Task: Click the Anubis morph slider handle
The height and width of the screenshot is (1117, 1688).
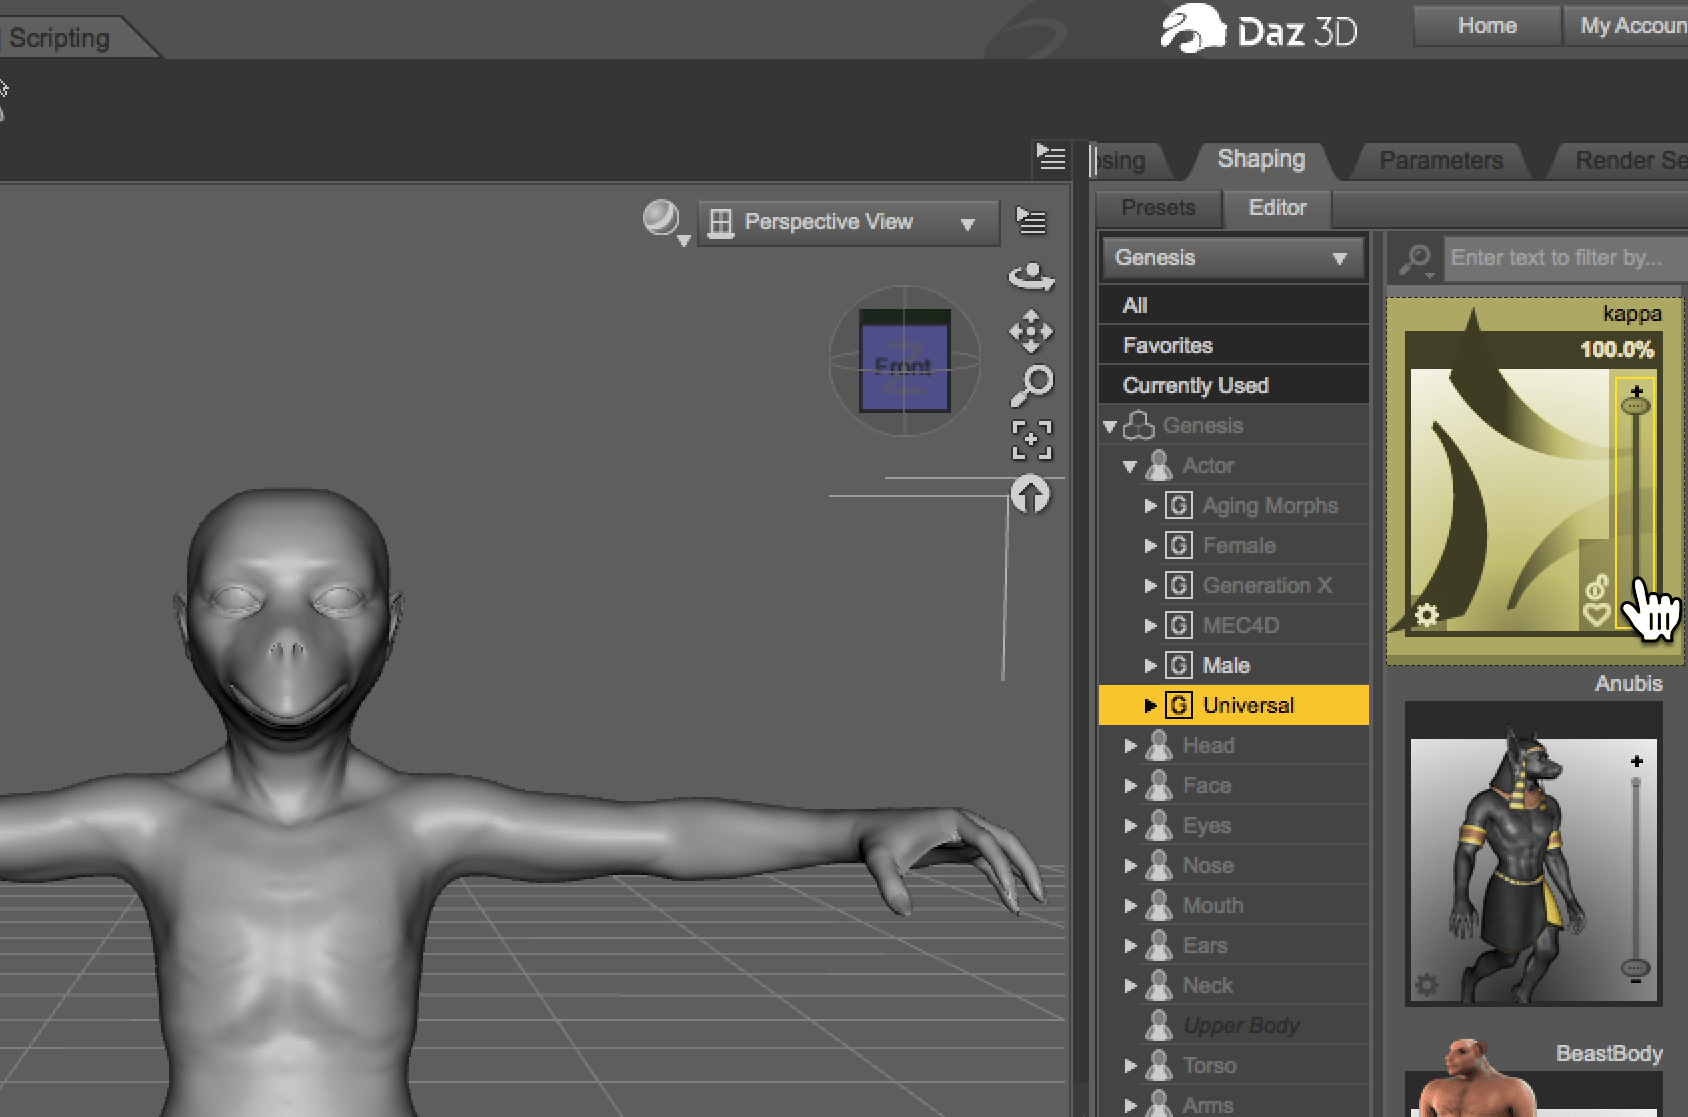Action: 1636,967
